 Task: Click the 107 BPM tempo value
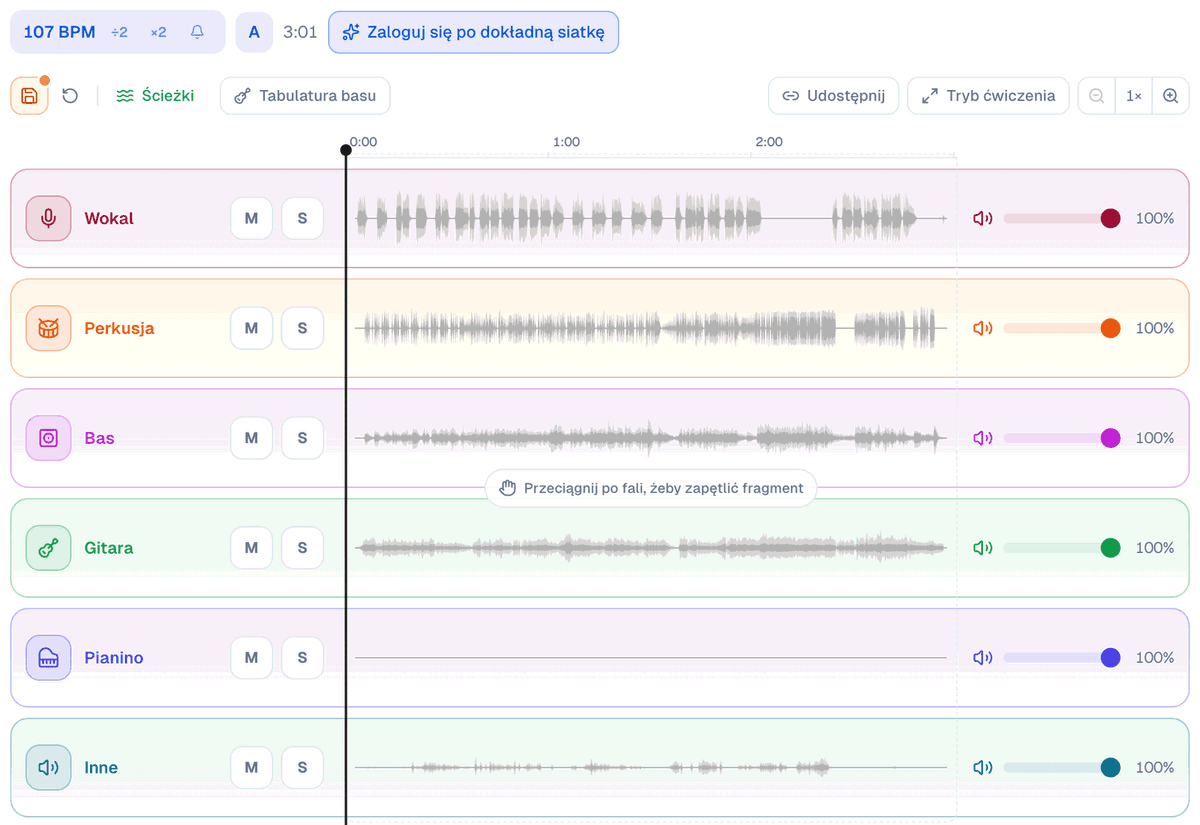click(x=59, y=32)
